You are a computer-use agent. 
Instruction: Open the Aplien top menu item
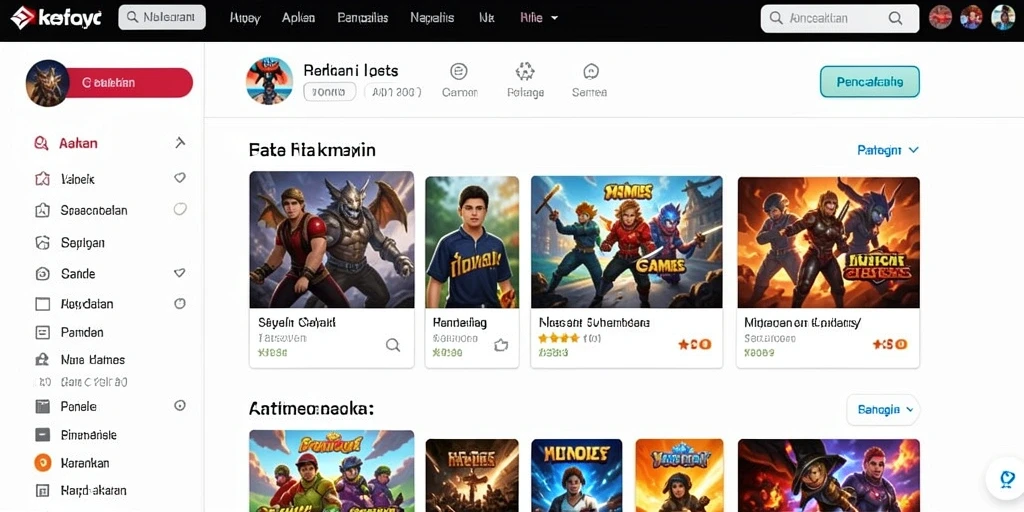click(x=298, y=18)
